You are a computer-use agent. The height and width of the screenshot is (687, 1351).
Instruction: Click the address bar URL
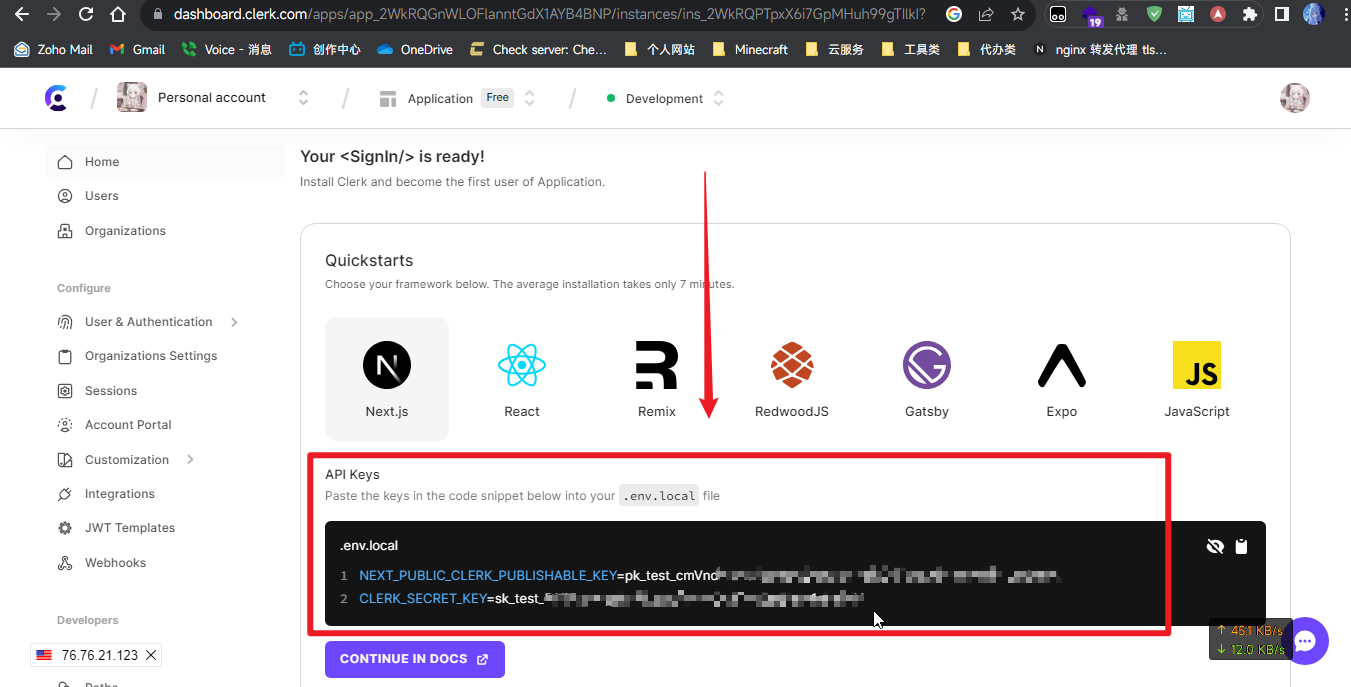pyautogui.click(x=549, y=14)
